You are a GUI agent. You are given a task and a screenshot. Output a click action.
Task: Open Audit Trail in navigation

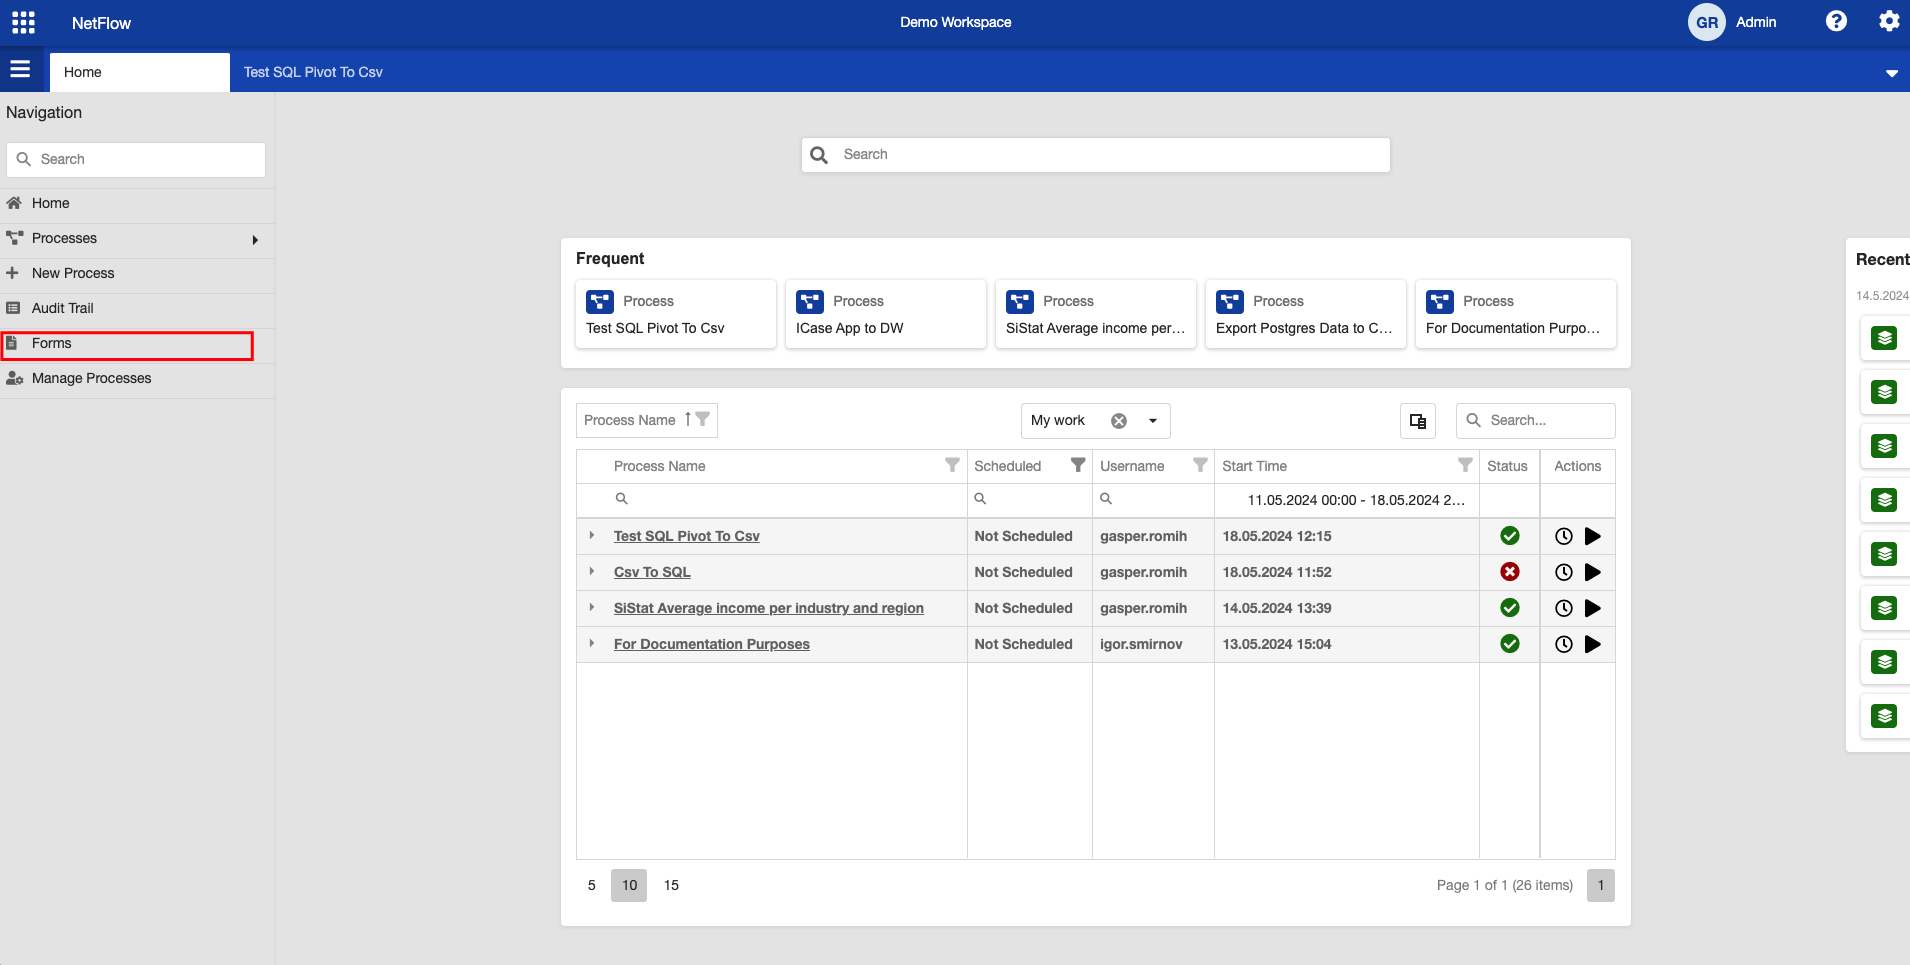click(63, 308)
